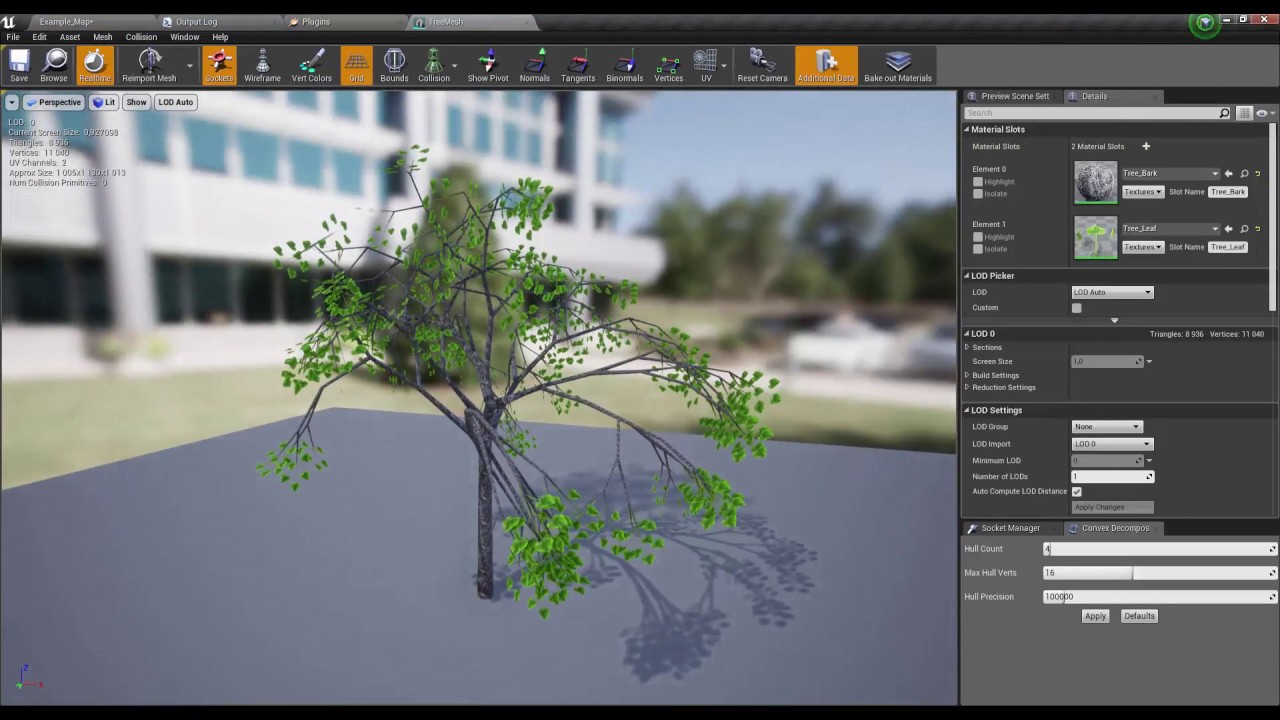Display mesh Tangents

tap(578, 66)
